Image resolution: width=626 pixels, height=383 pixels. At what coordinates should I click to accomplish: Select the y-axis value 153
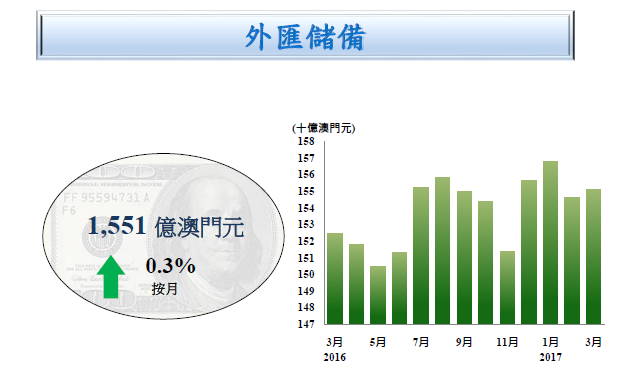click(306, 224)
